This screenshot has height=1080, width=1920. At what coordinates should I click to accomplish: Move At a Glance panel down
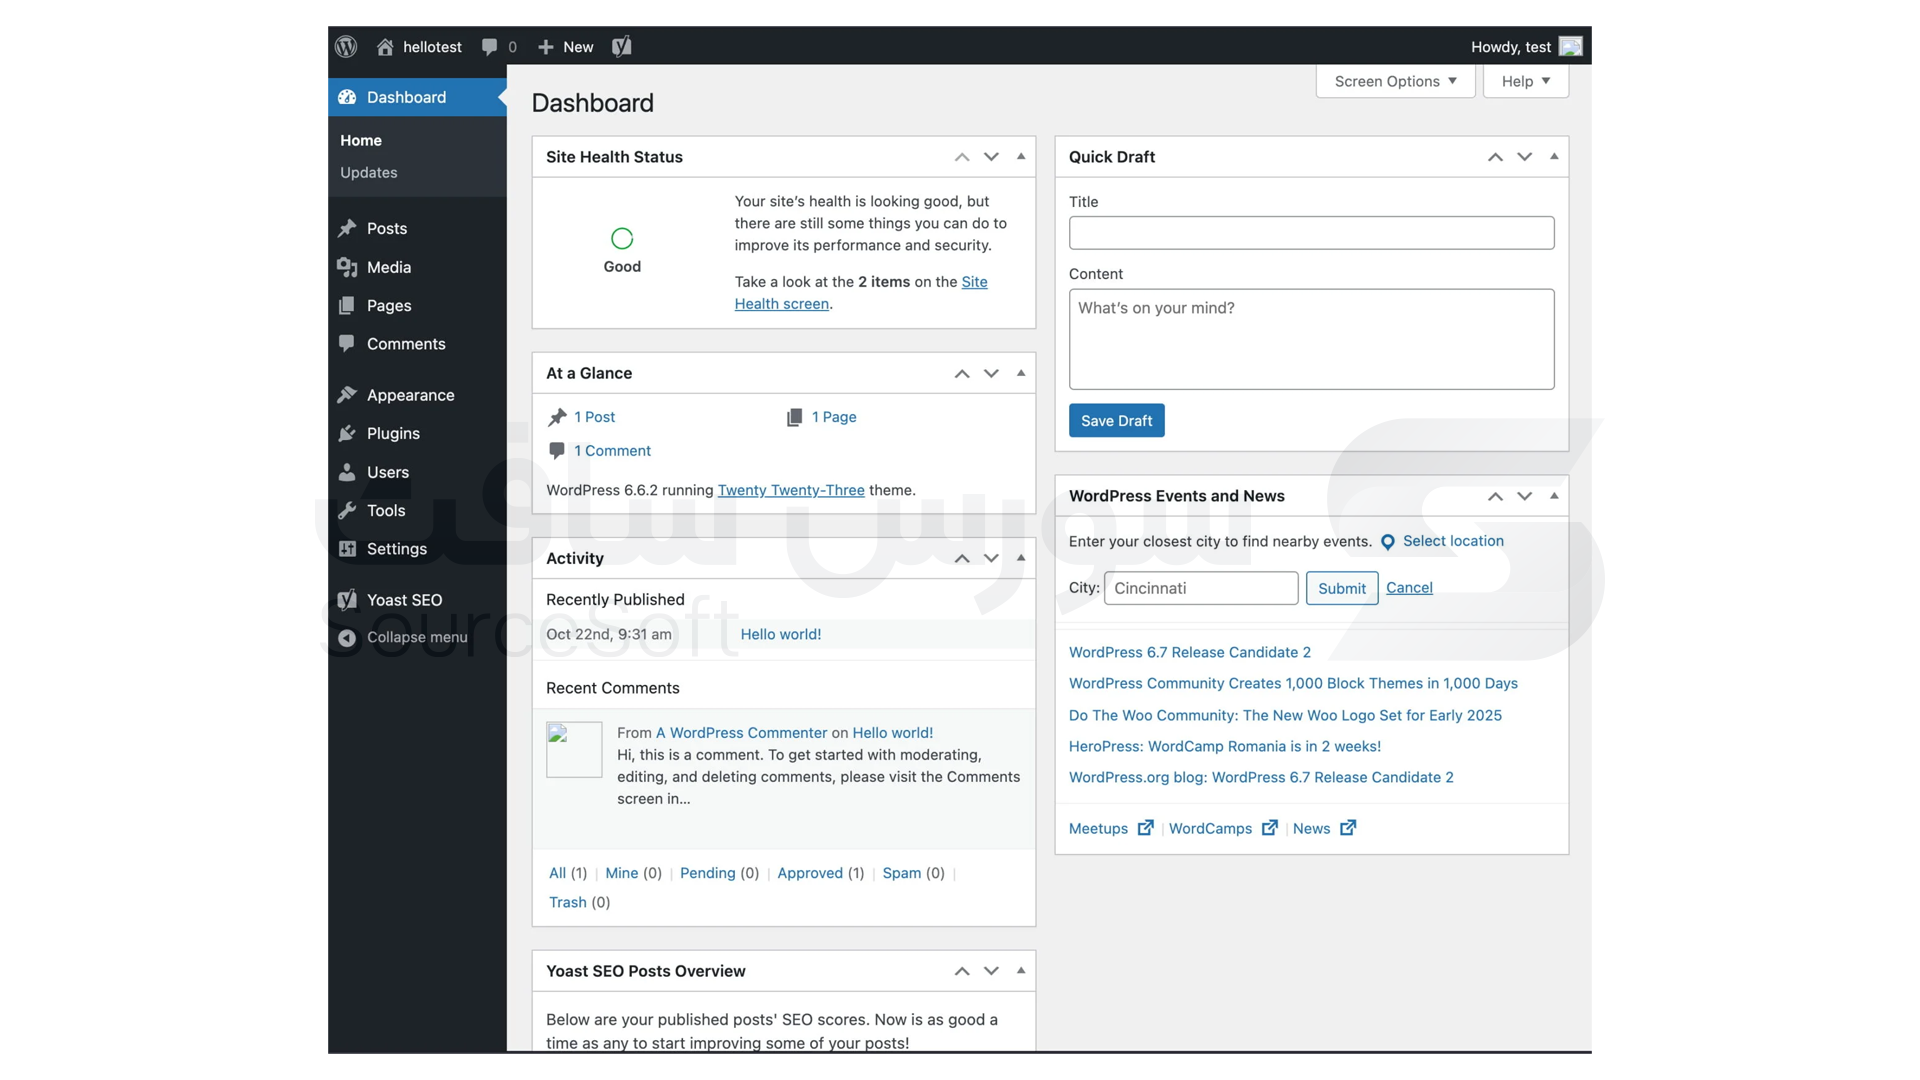click(x=991, y=373)
